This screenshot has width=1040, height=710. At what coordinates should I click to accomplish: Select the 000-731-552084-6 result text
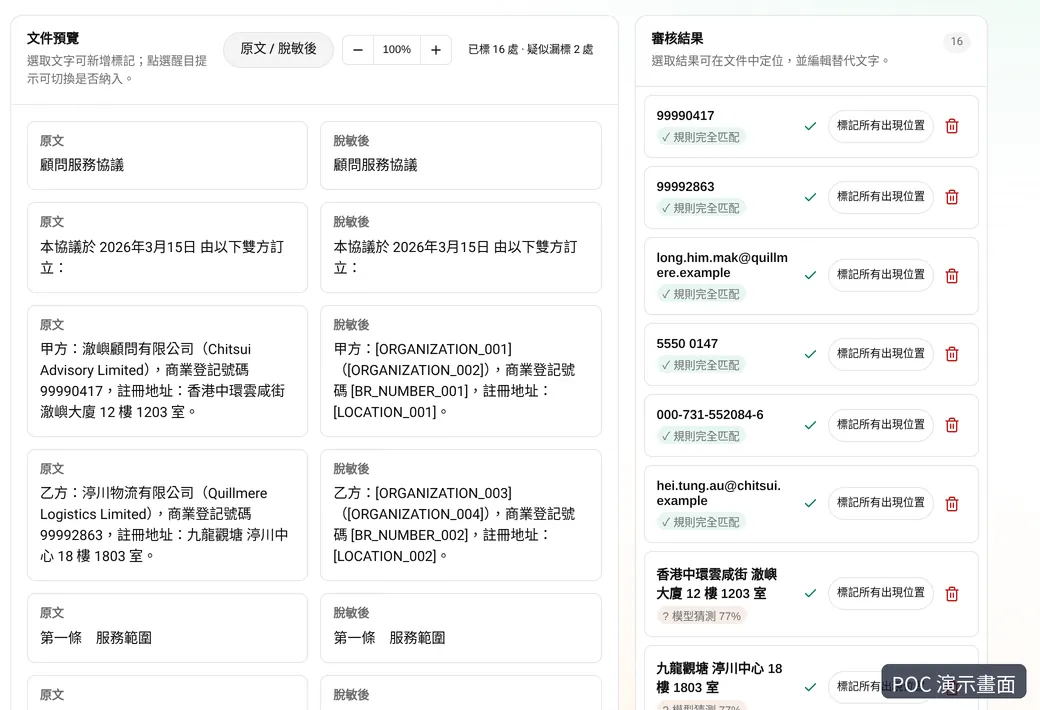710,415
